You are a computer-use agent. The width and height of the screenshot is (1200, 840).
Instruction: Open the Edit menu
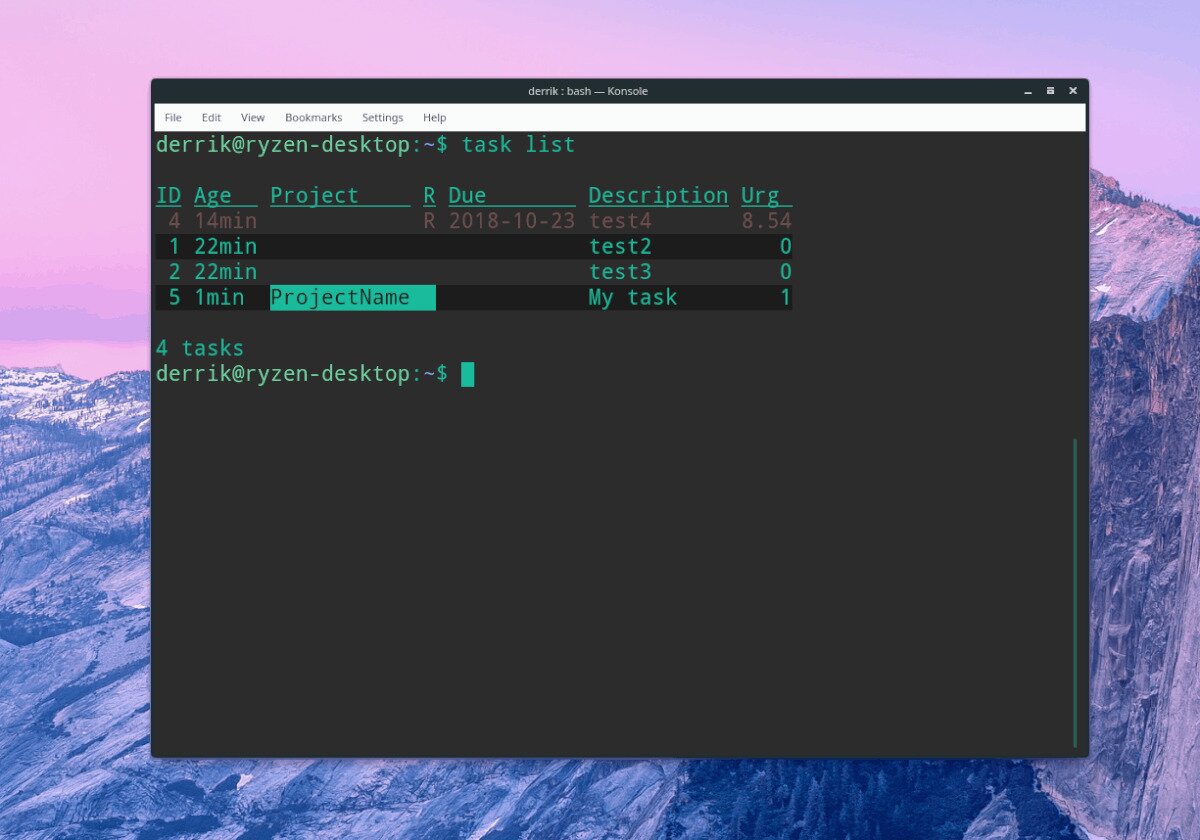pyautogui.click(x=211, y=117)
